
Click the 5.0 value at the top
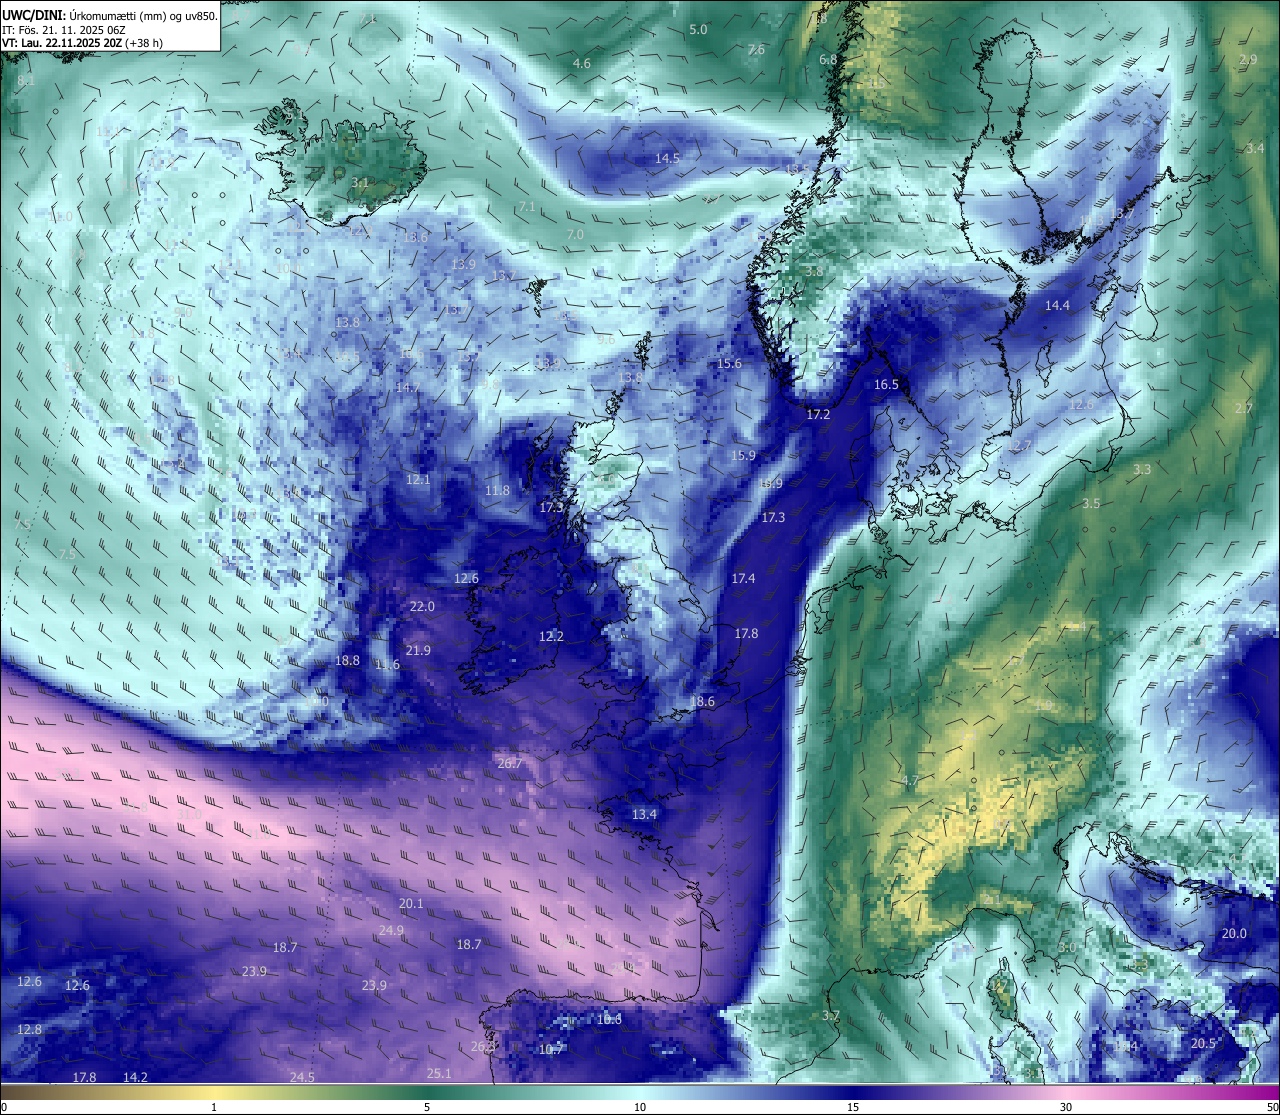[698, 30]
